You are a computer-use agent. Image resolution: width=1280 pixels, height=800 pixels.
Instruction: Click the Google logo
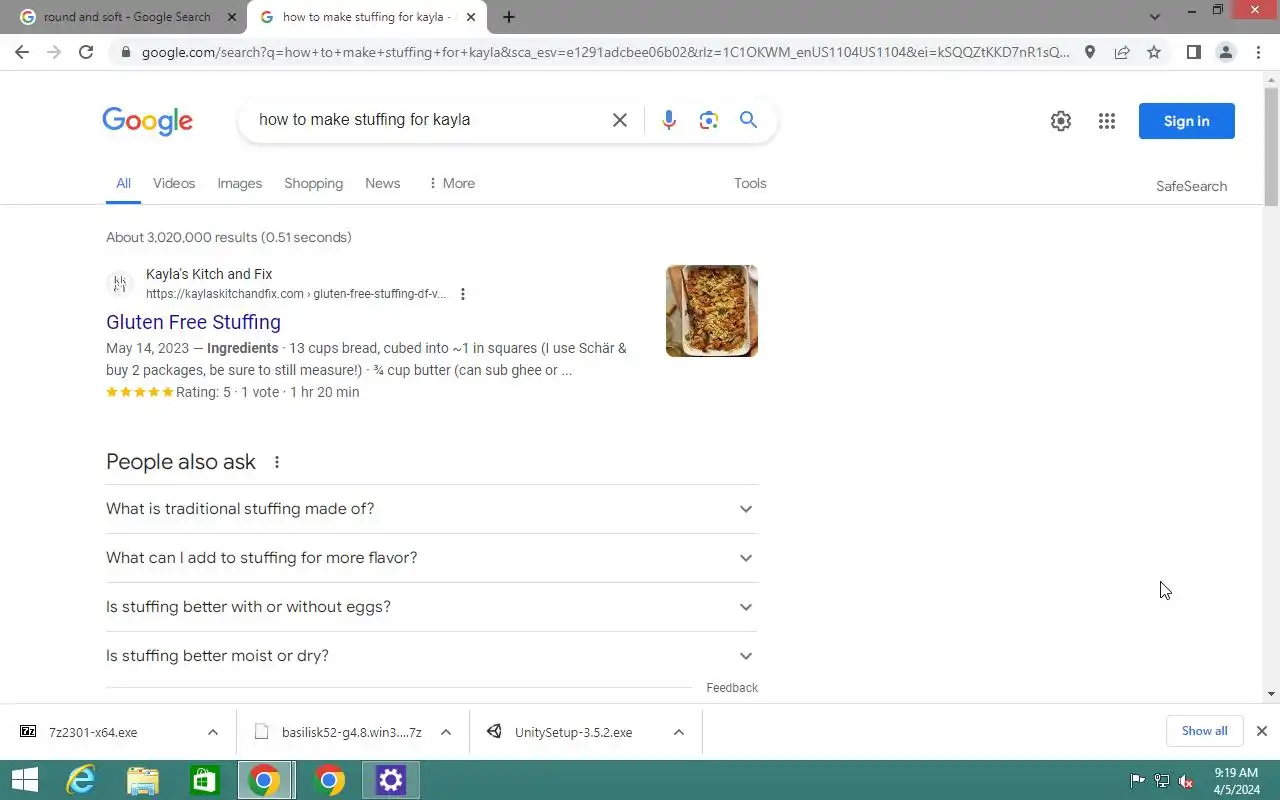pos(147,121)
